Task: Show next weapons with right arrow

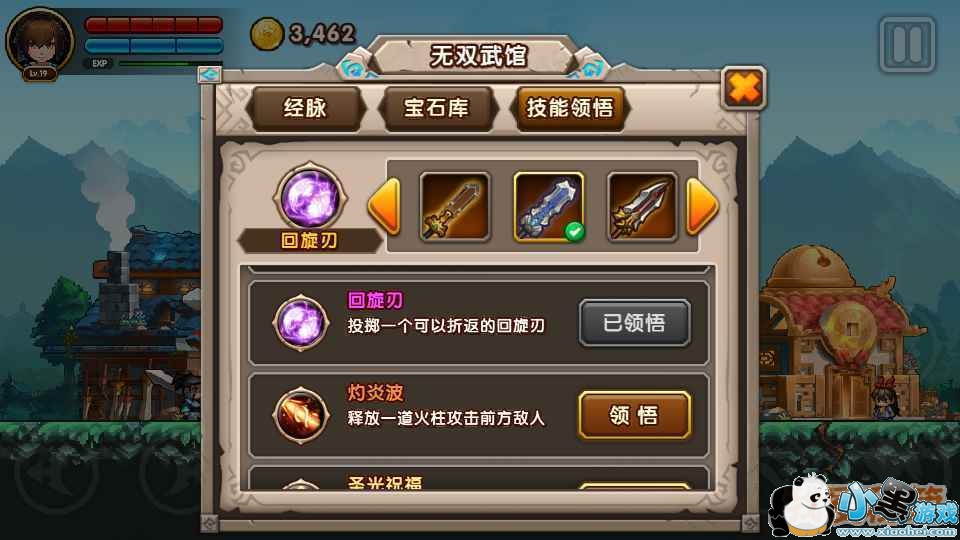Action: tap(702, 206)
